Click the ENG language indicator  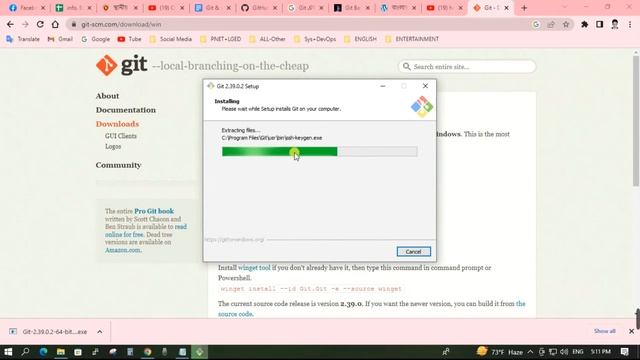(x=578, y=352)
